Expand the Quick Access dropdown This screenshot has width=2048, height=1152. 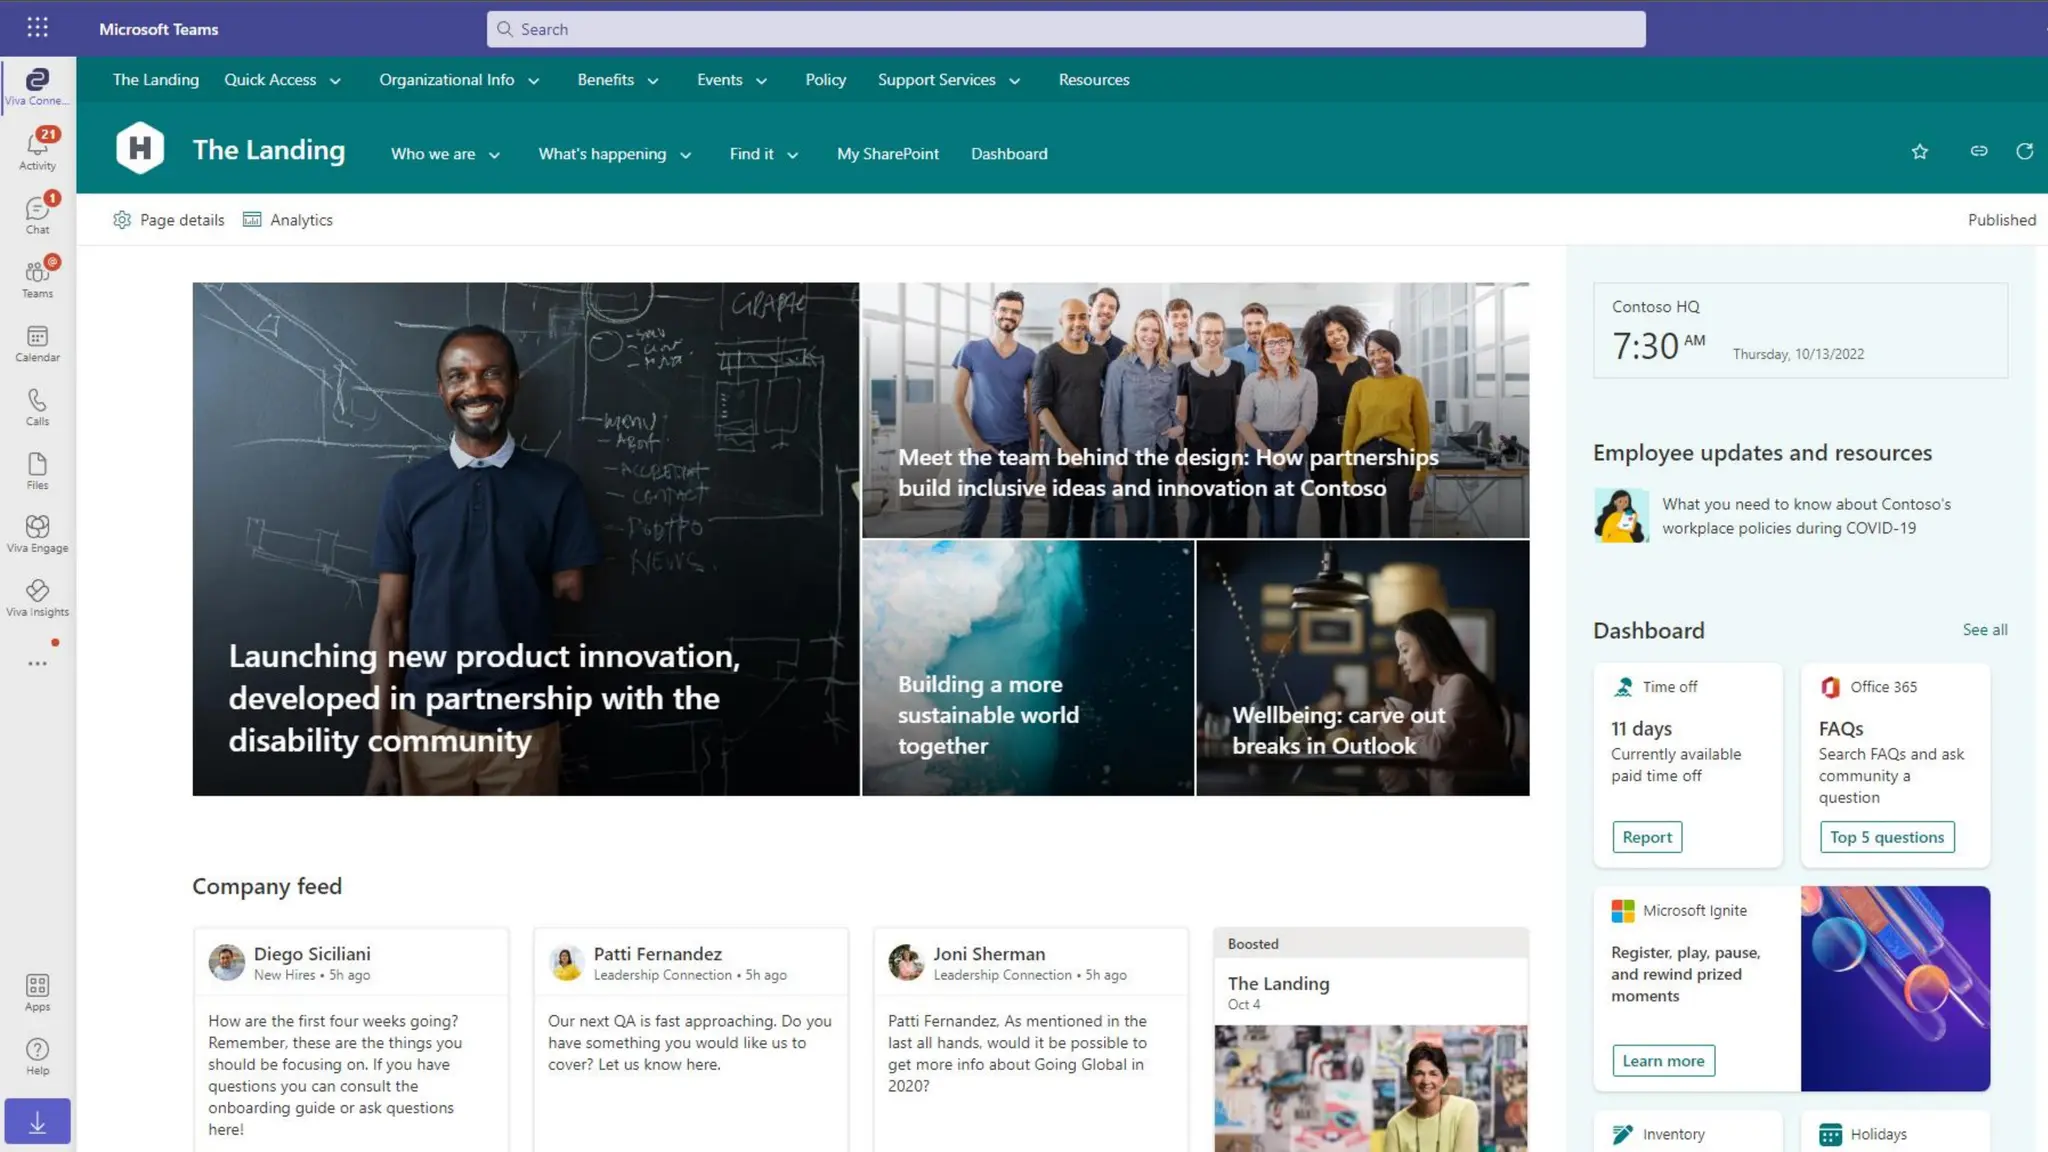[x=282, y=80]
